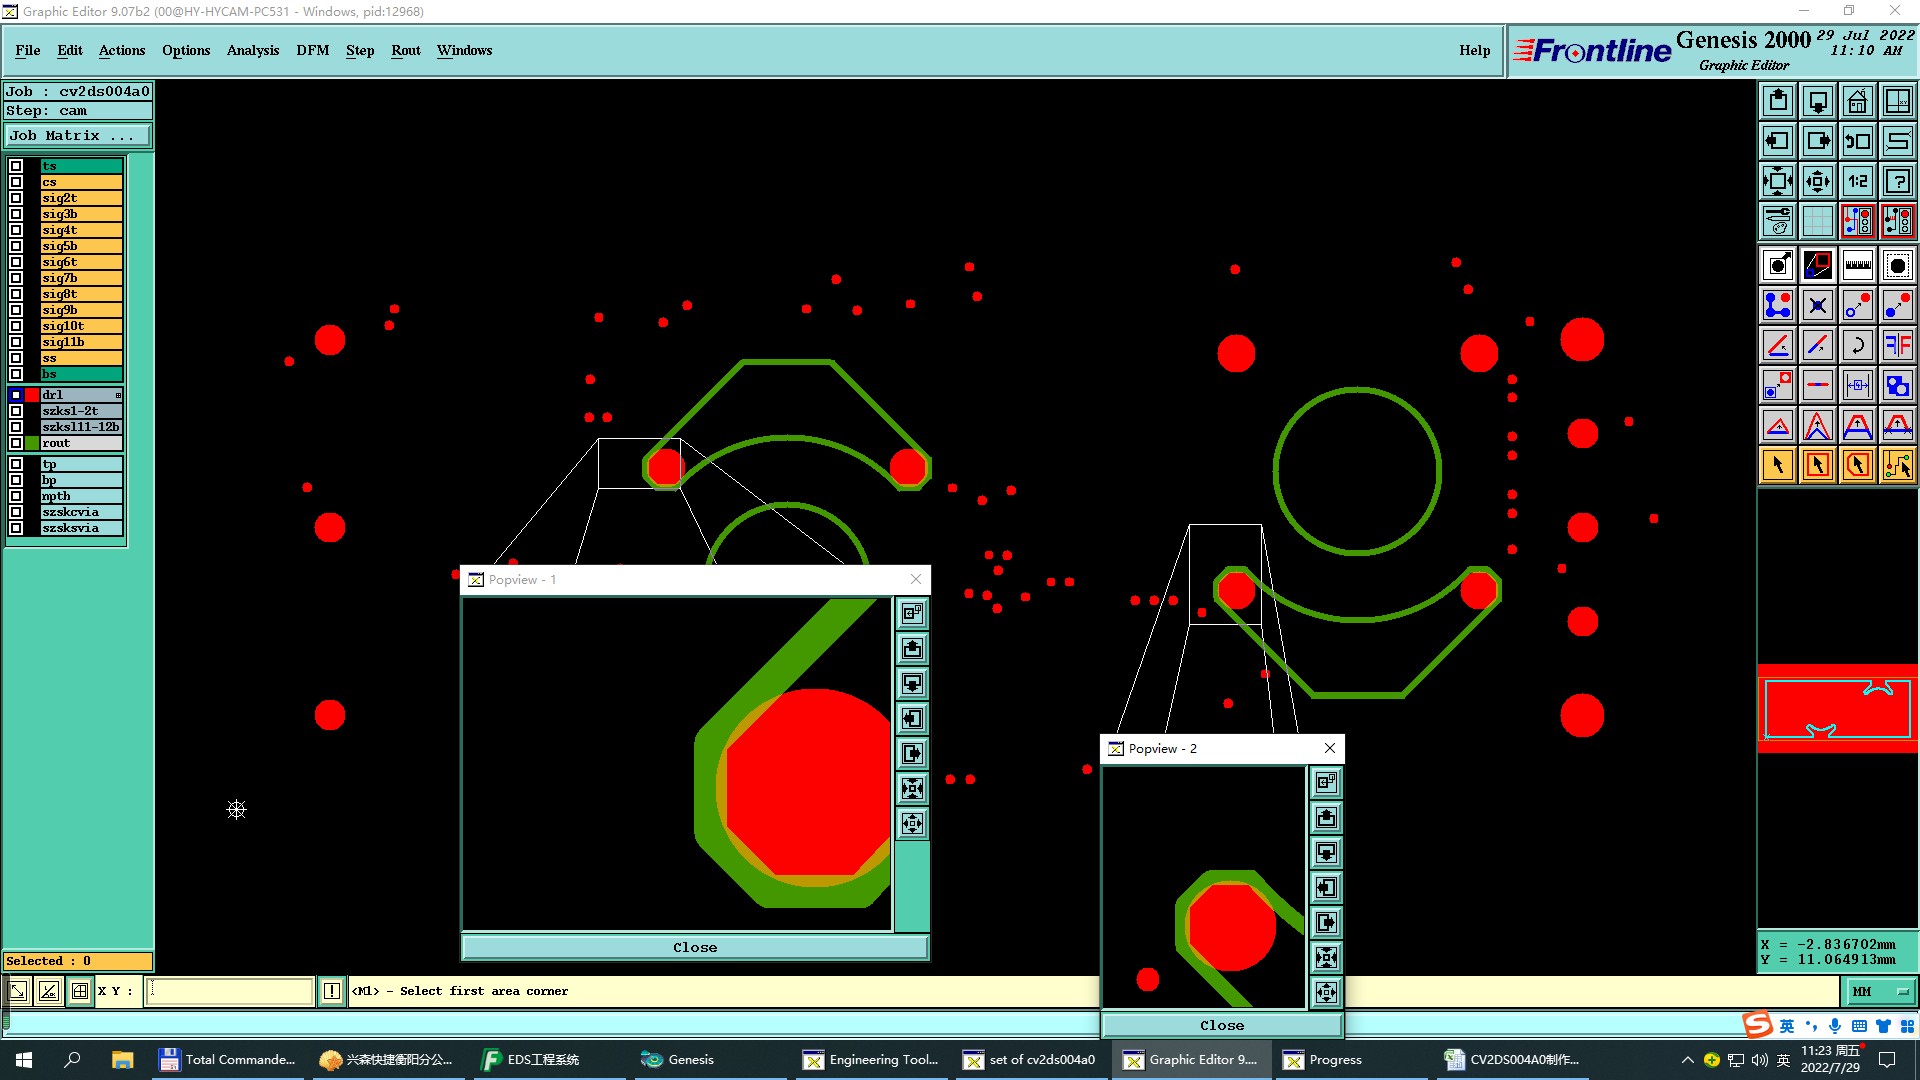The height and width of the screenshot is (1080, 1920).
Task: Select the net selection arrow tool
Action: [1897, 465]
